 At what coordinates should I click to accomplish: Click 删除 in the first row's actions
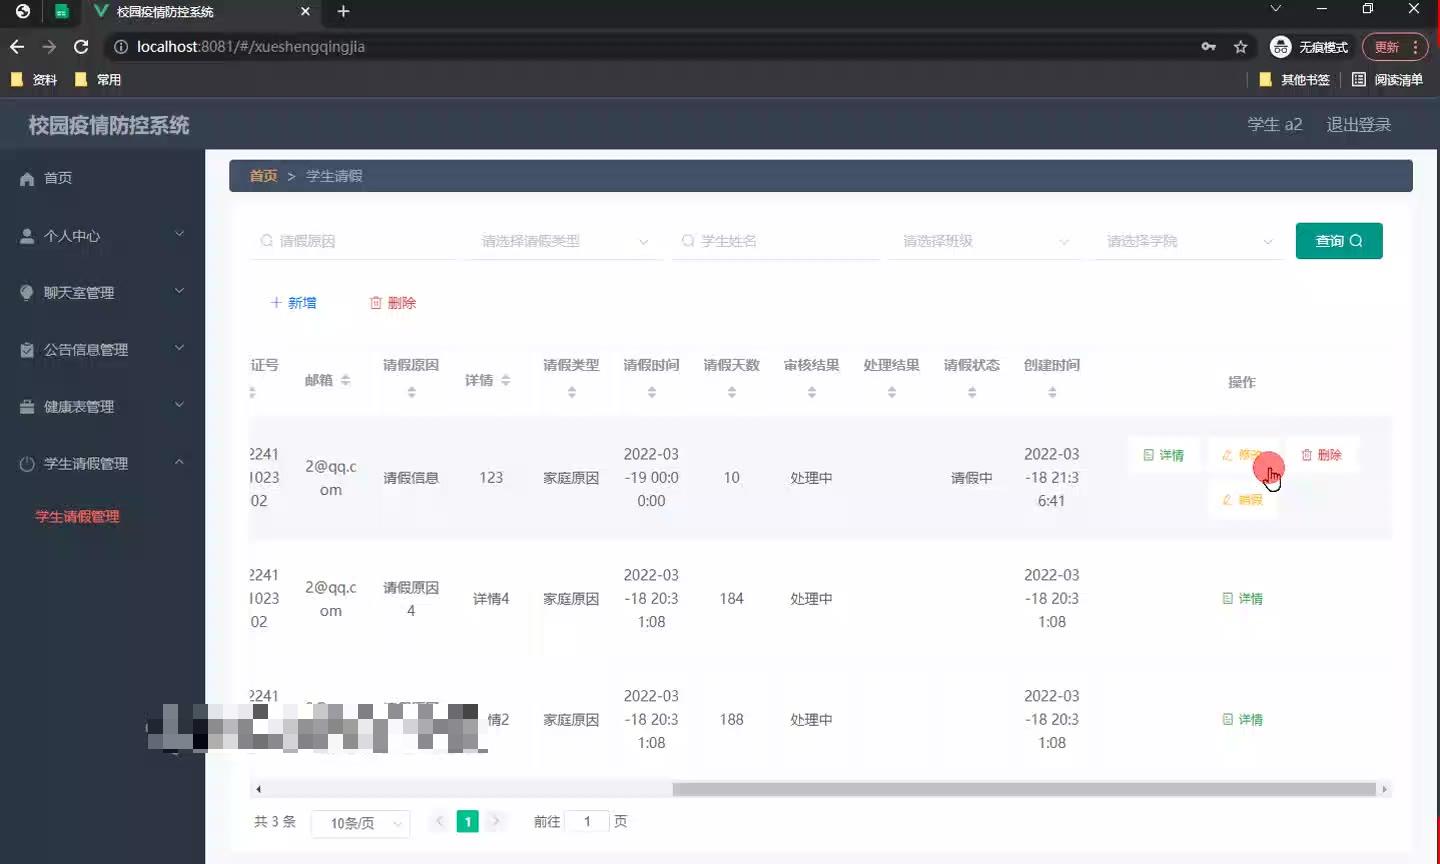coord(1321,455)
